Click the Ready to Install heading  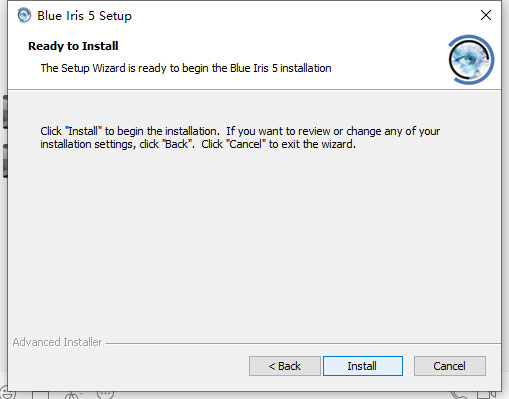pyautogui.click(x=73, y=46)
